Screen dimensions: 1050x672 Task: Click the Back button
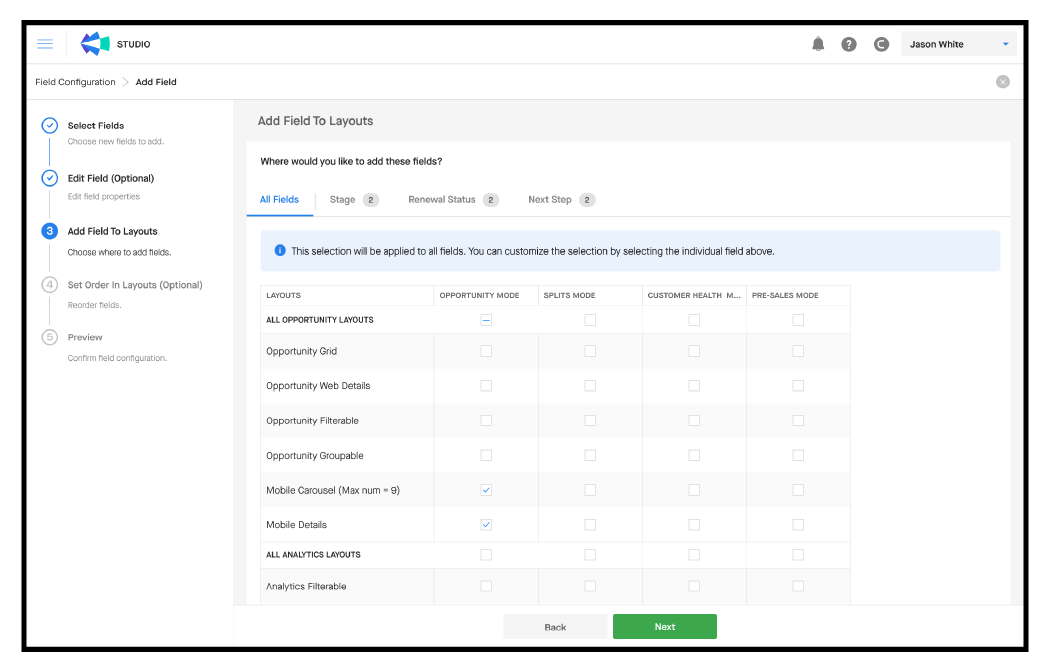tap(555, 627)
